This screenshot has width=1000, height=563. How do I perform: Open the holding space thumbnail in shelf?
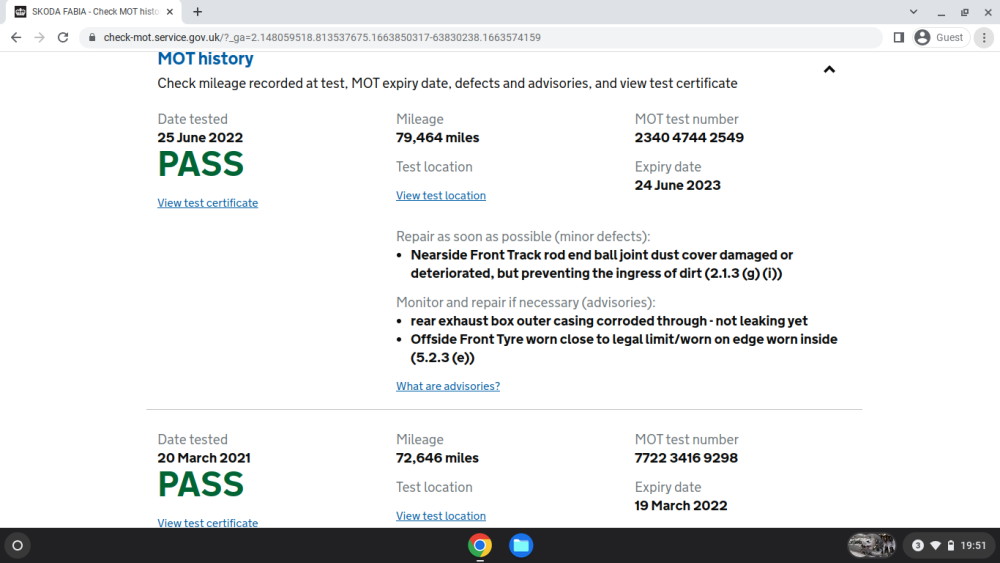[872, 546]
